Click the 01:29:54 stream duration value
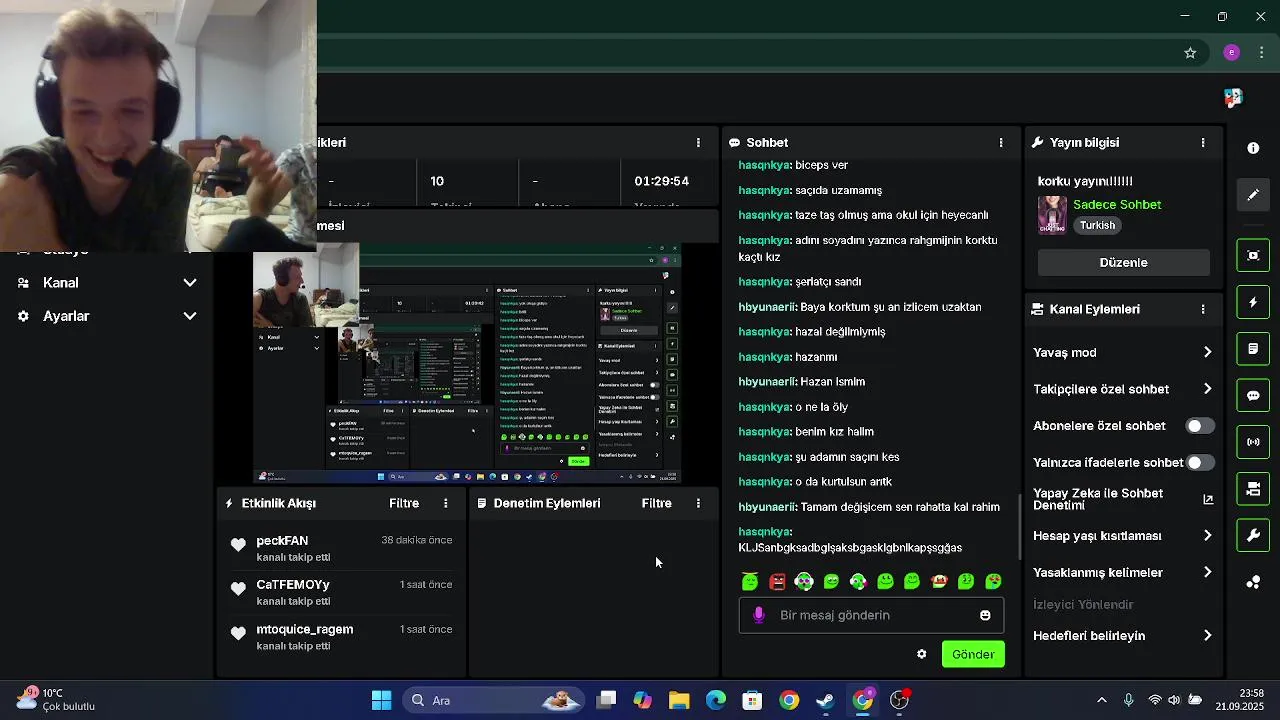The height and width of the screenshot is (720, 1280). point(661,181)
